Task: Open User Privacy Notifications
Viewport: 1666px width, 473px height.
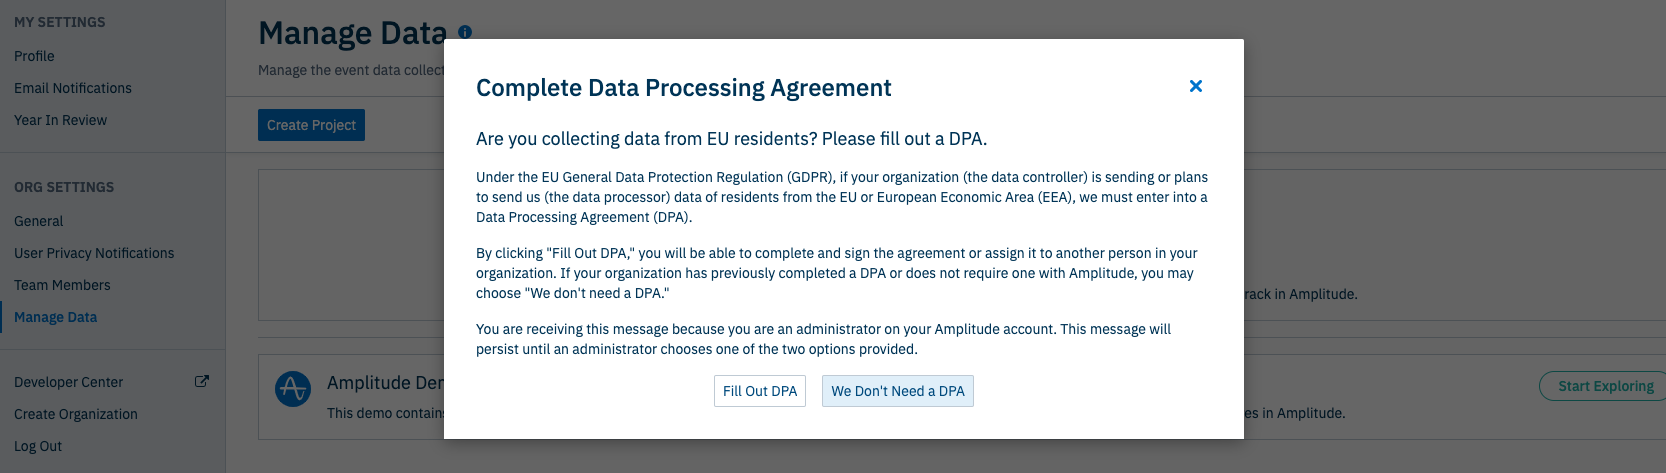Action: (x=94, y=253)
